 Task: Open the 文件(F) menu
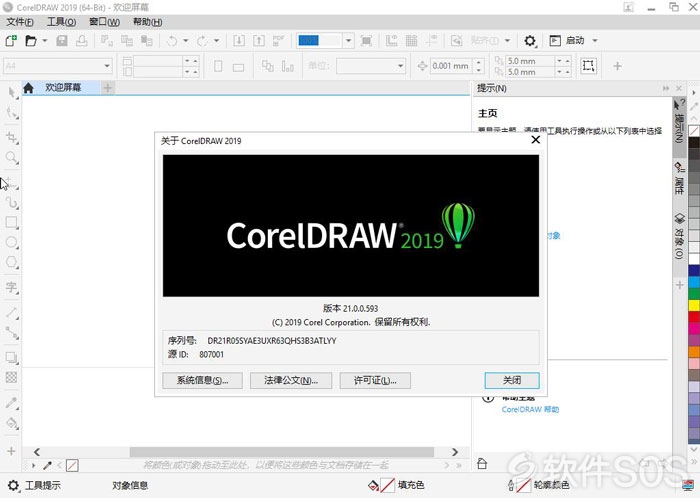(x=20, y=22)
